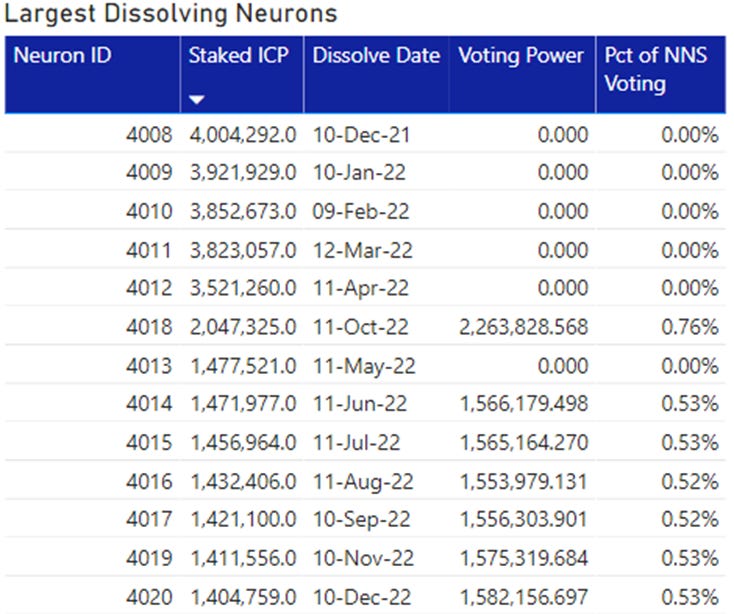The width and height of the screenshot is (734, 614).
Task: Click staked value 1,432,406.0
Action: click(243, 481)
